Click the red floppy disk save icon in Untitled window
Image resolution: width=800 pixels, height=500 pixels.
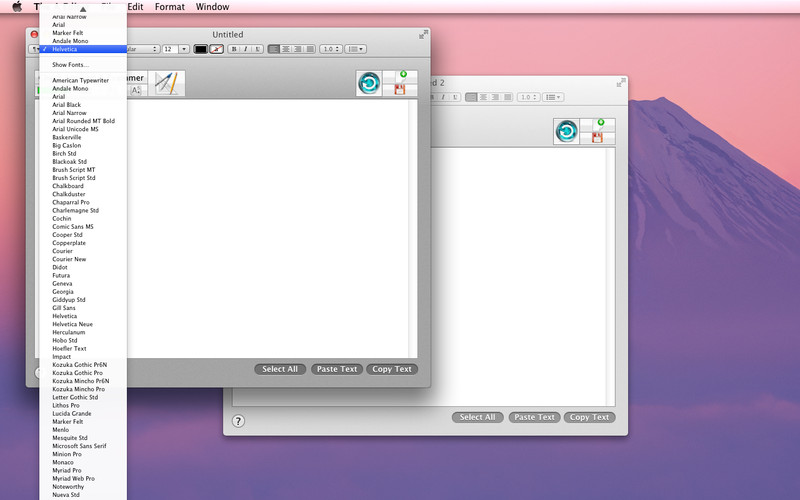click(401, 90)
